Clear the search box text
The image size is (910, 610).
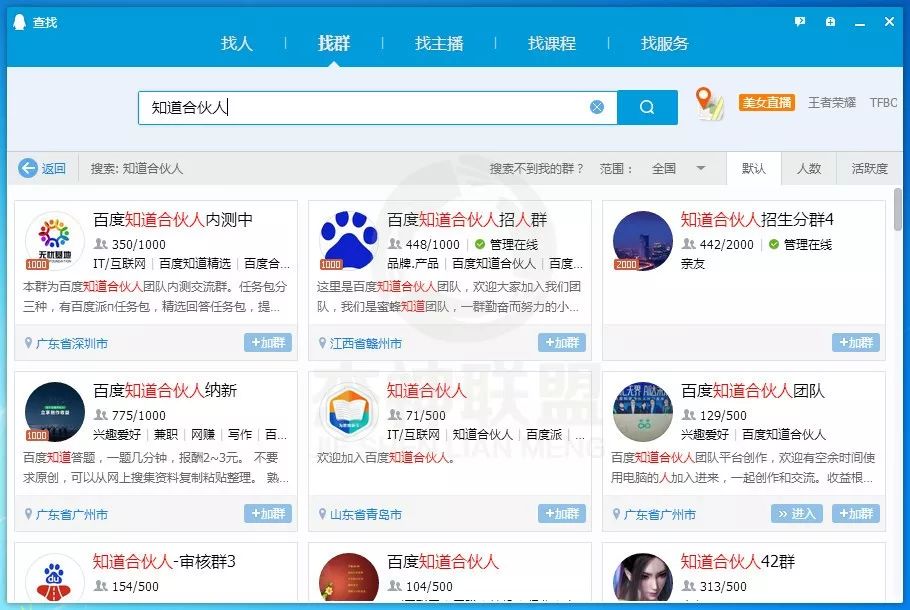pos(597,107)
